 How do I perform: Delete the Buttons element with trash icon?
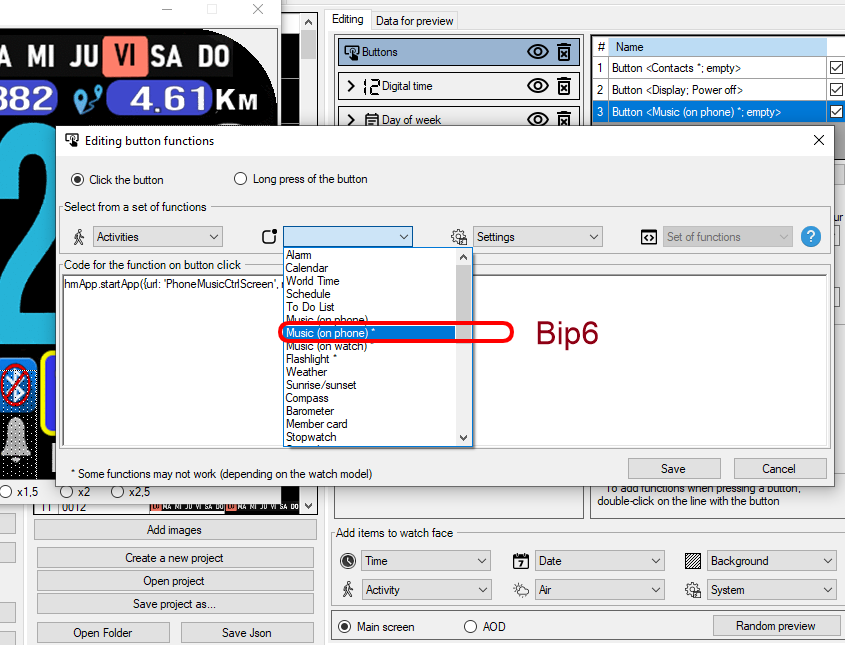point(564,52)
